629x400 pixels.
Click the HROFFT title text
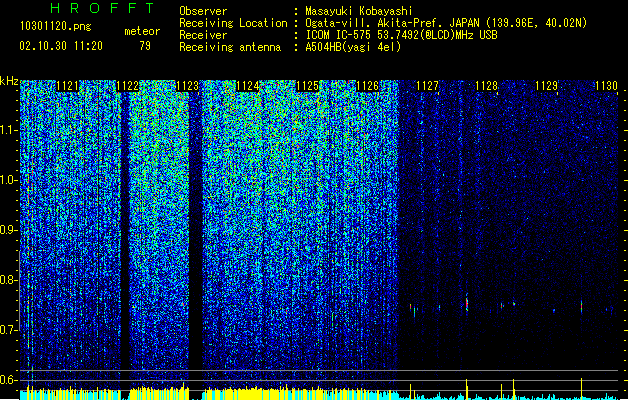pos(102,8)
